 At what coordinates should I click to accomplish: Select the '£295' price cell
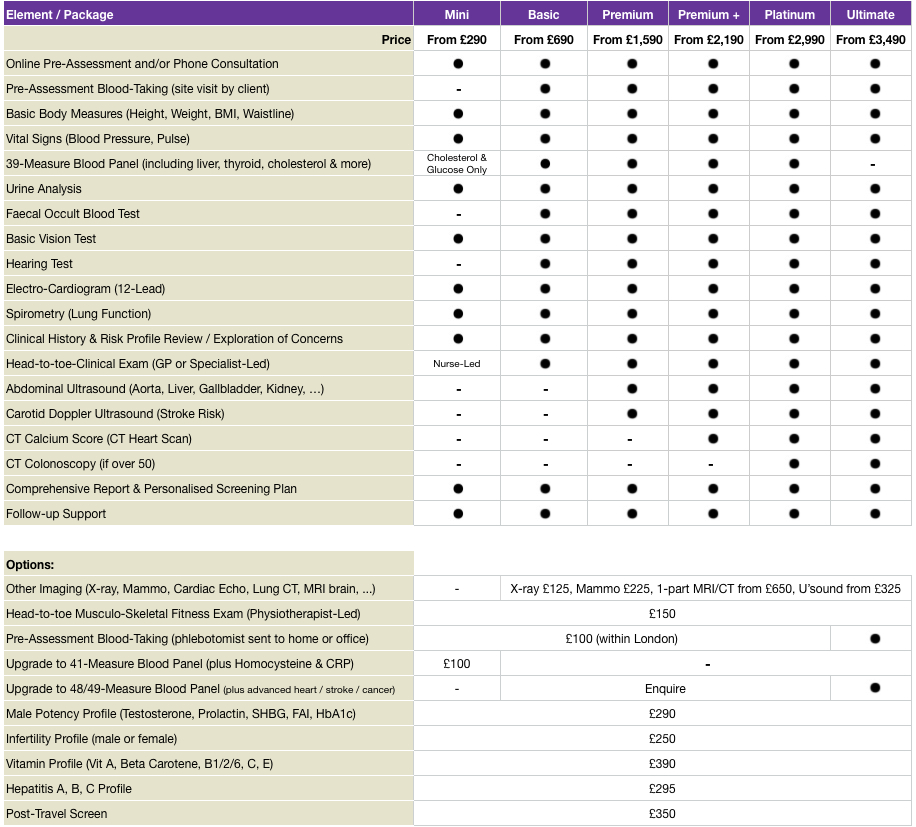[662, 789]
